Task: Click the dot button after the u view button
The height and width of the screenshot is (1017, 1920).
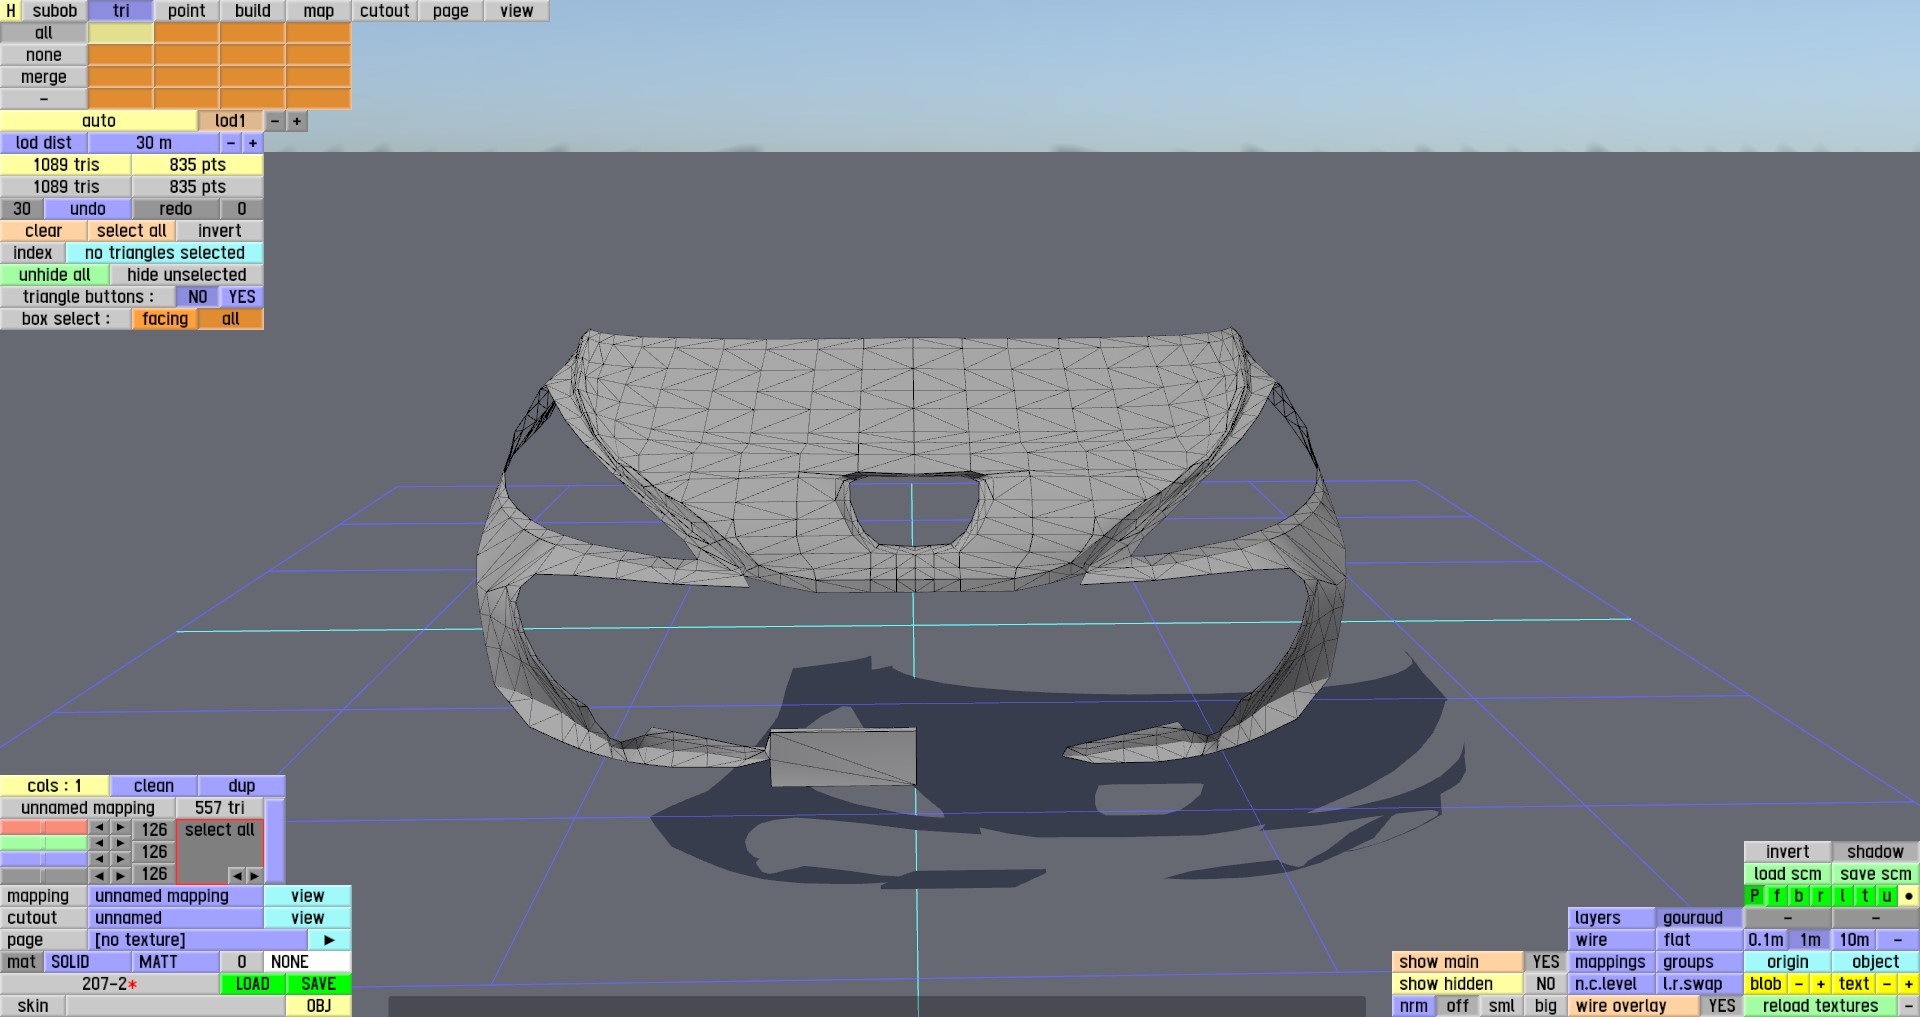Action: point(1908,896)
